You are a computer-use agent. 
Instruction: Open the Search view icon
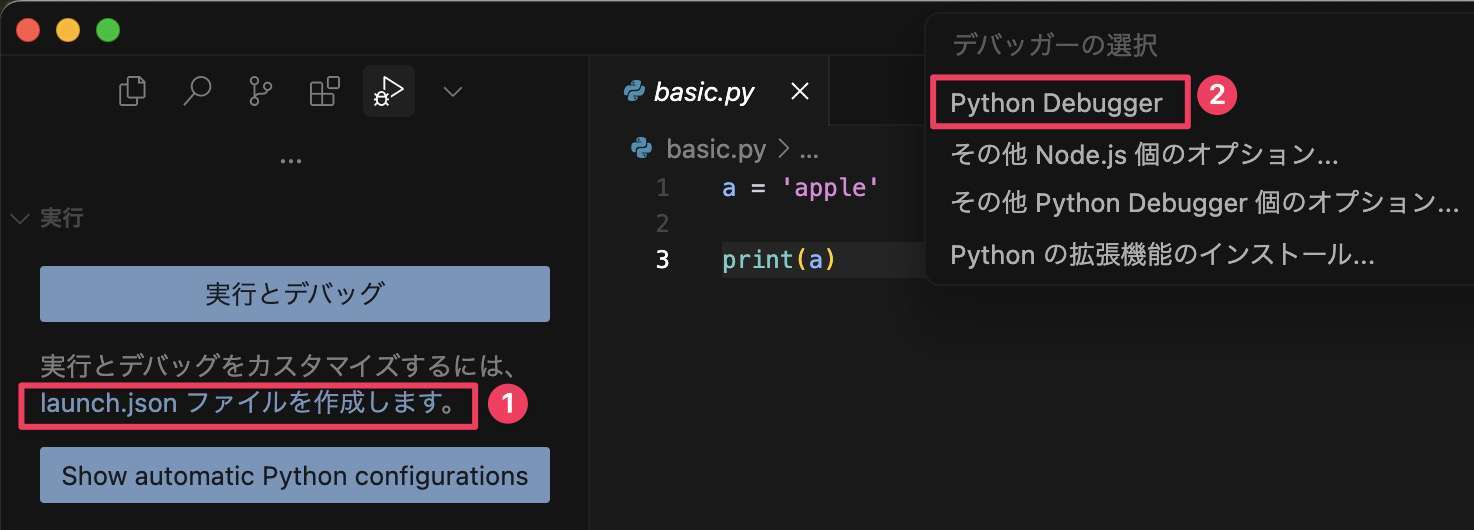tap(196, 92)
